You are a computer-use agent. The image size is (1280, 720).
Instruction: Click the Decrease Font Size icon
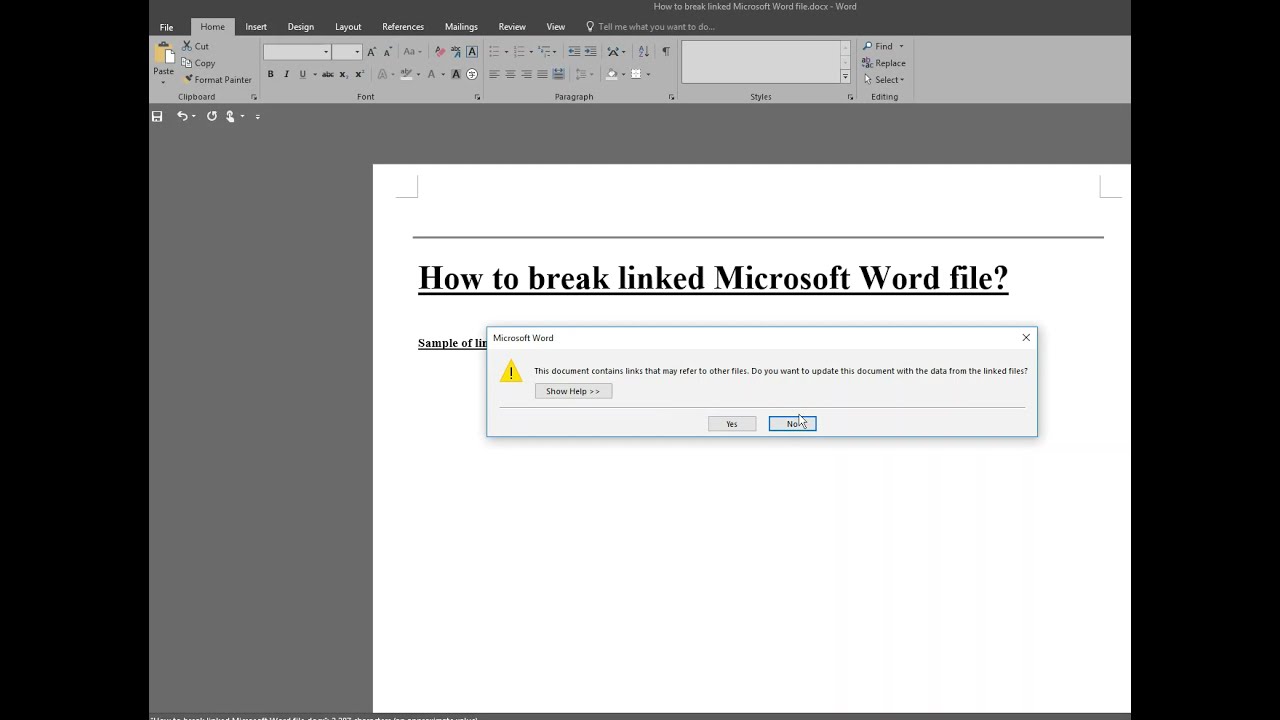[x=387, y=51]
